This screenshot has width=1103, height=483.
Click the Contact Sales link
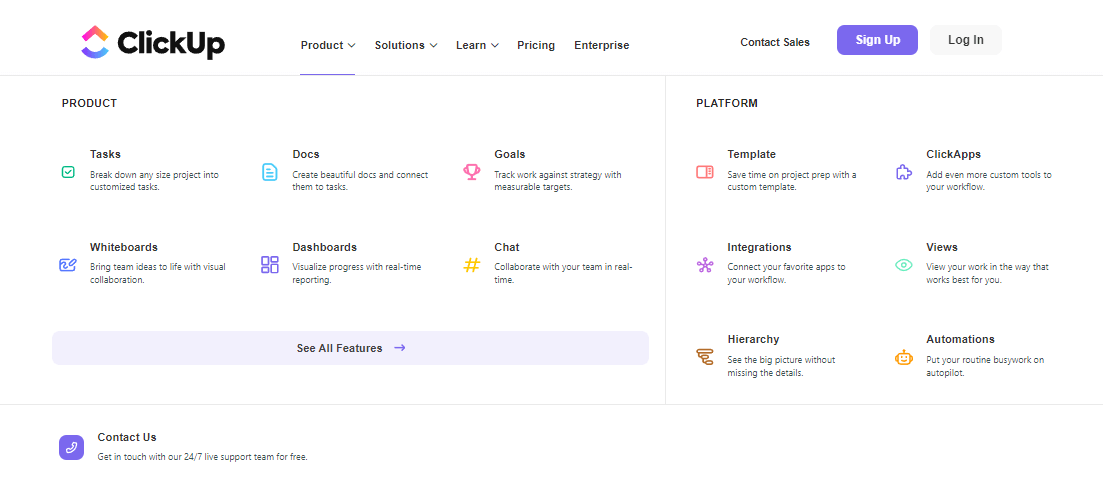coord(774,42)
